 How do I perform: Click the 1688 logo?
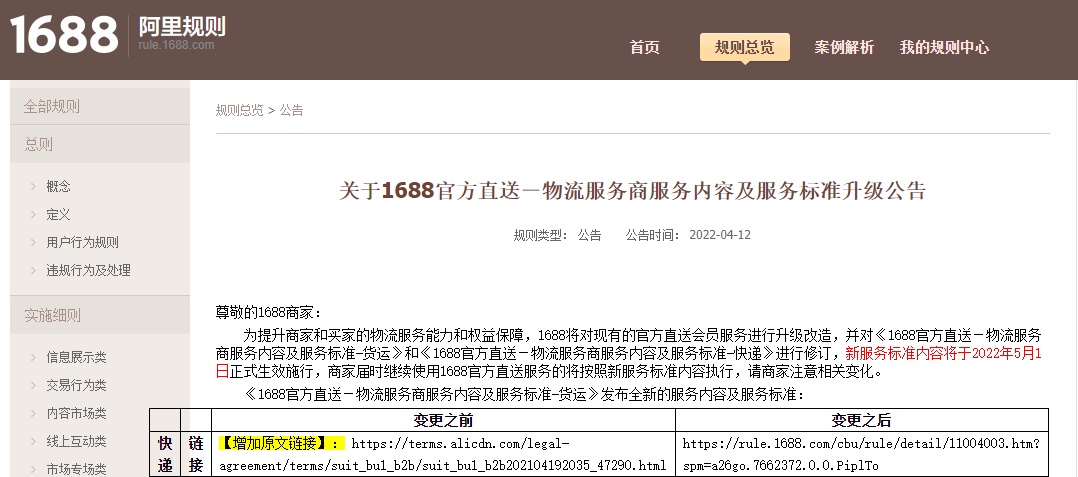coord(64,34)
